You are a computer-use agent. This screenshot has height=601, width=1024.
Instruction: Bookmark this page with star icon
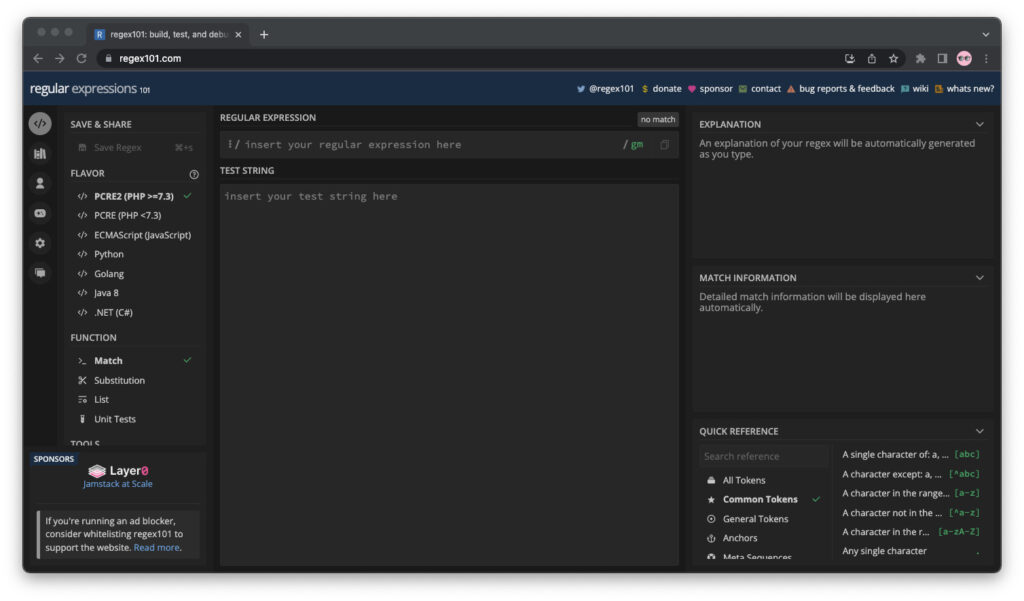[x=893, y=58]
